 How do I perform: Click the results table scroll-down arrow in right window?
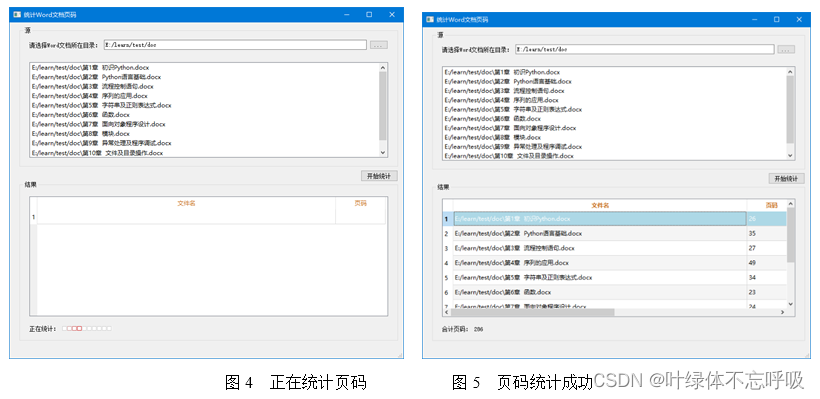coord(791,304)
